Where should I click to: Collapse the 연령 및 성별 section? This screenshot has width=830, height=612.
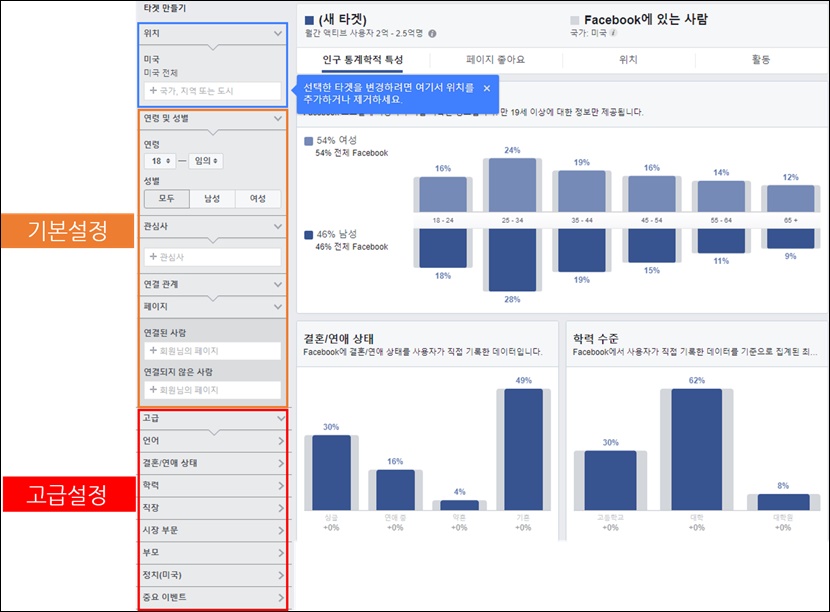(278, 119)
